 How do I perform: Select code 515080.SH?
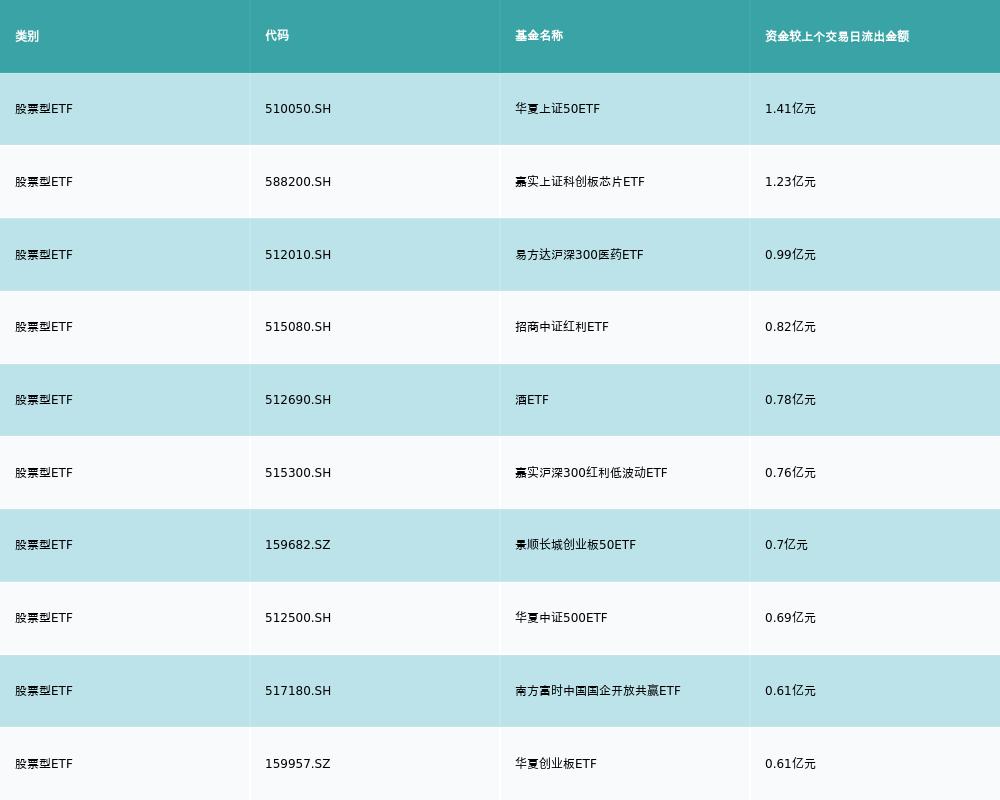click(298, 327)
